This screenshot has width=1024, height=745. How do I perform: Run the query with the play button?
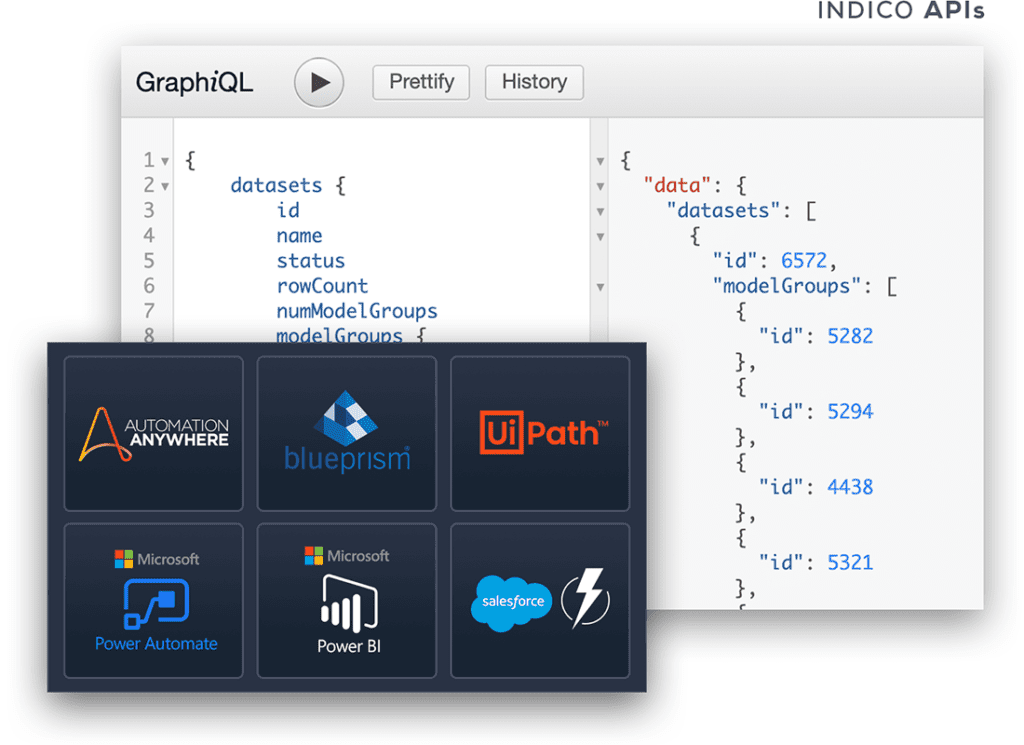(319, 82)
